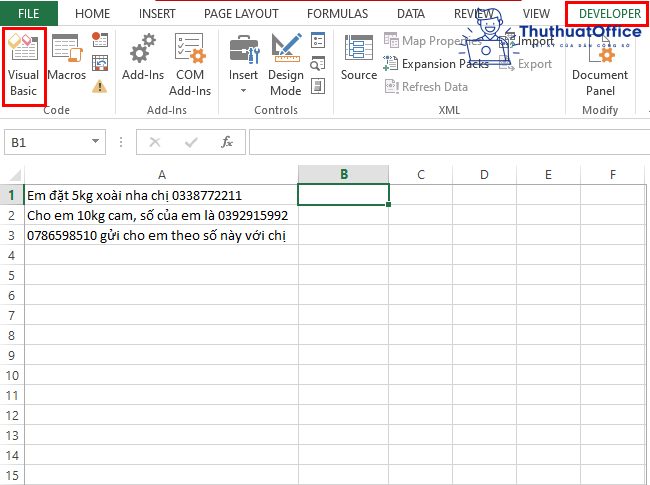Select row 2 header
Viewport: 650px width, 485px height.
[12, 215]
